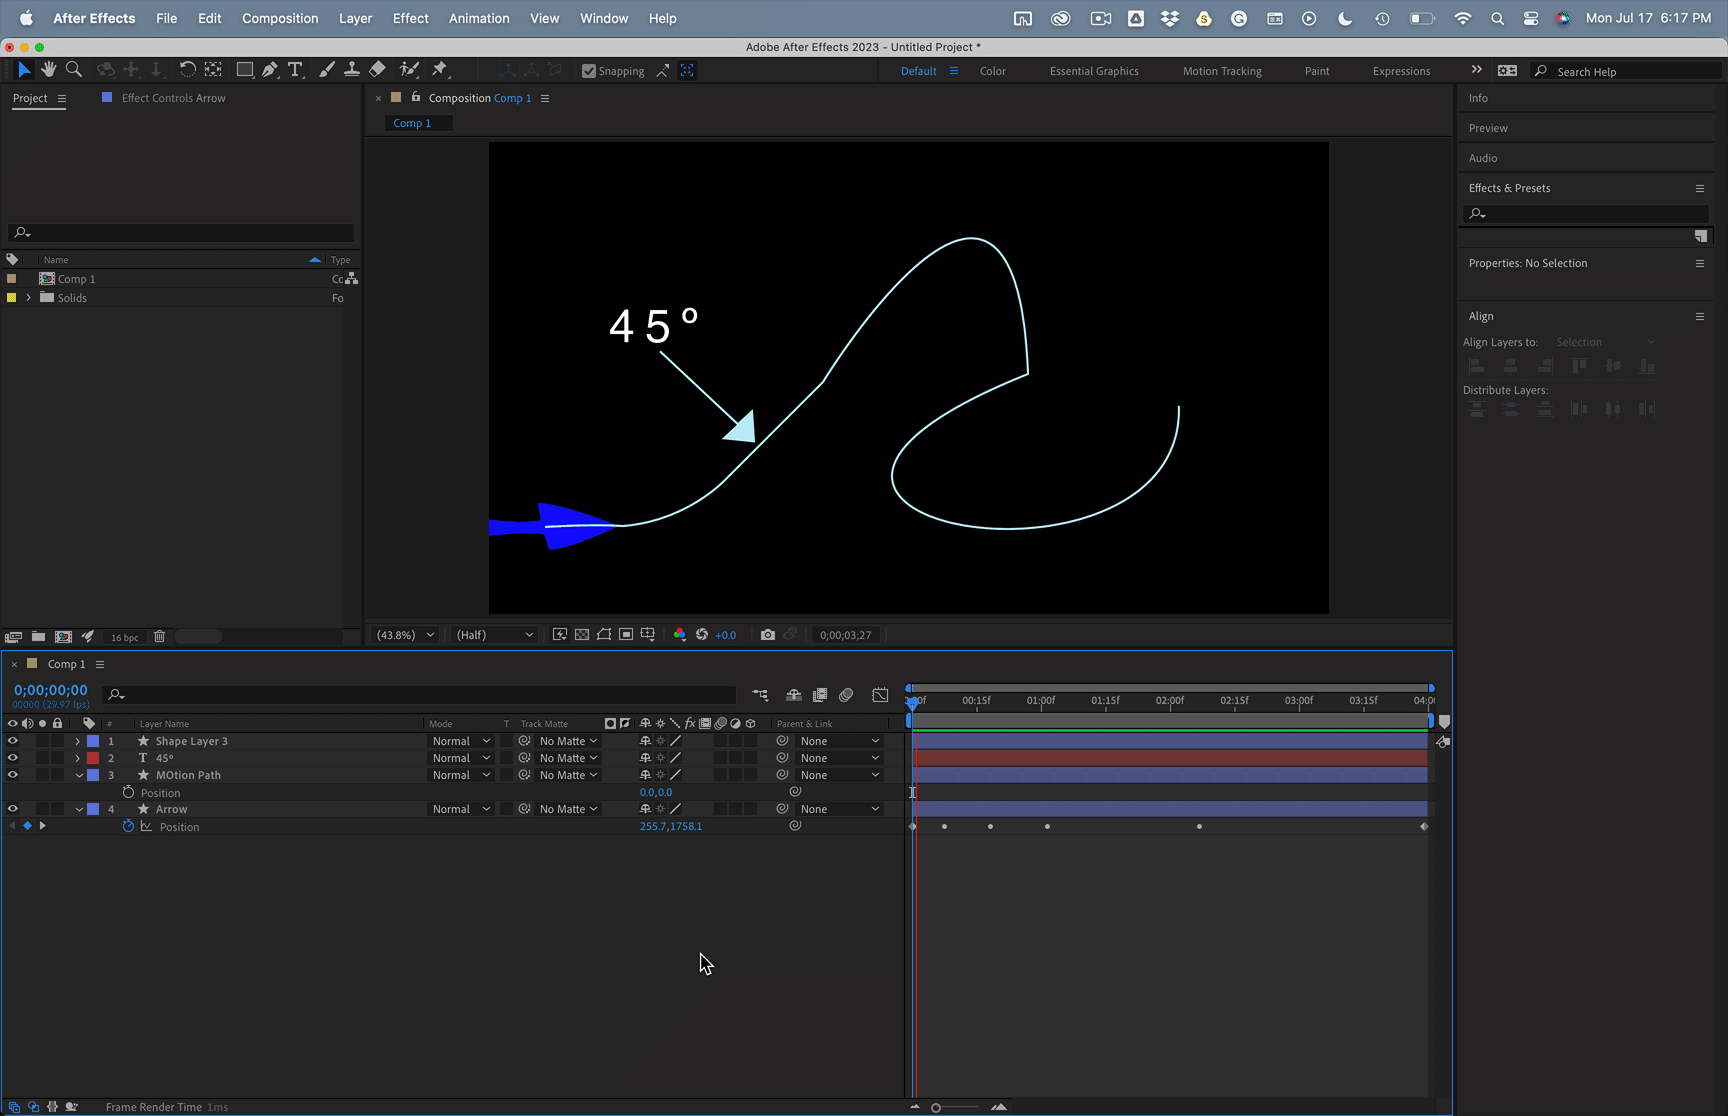The width and height of the screenshot is (1728, 1116).
Task: Go to next Arrow Position keyframe
Action: pos(42,826)
